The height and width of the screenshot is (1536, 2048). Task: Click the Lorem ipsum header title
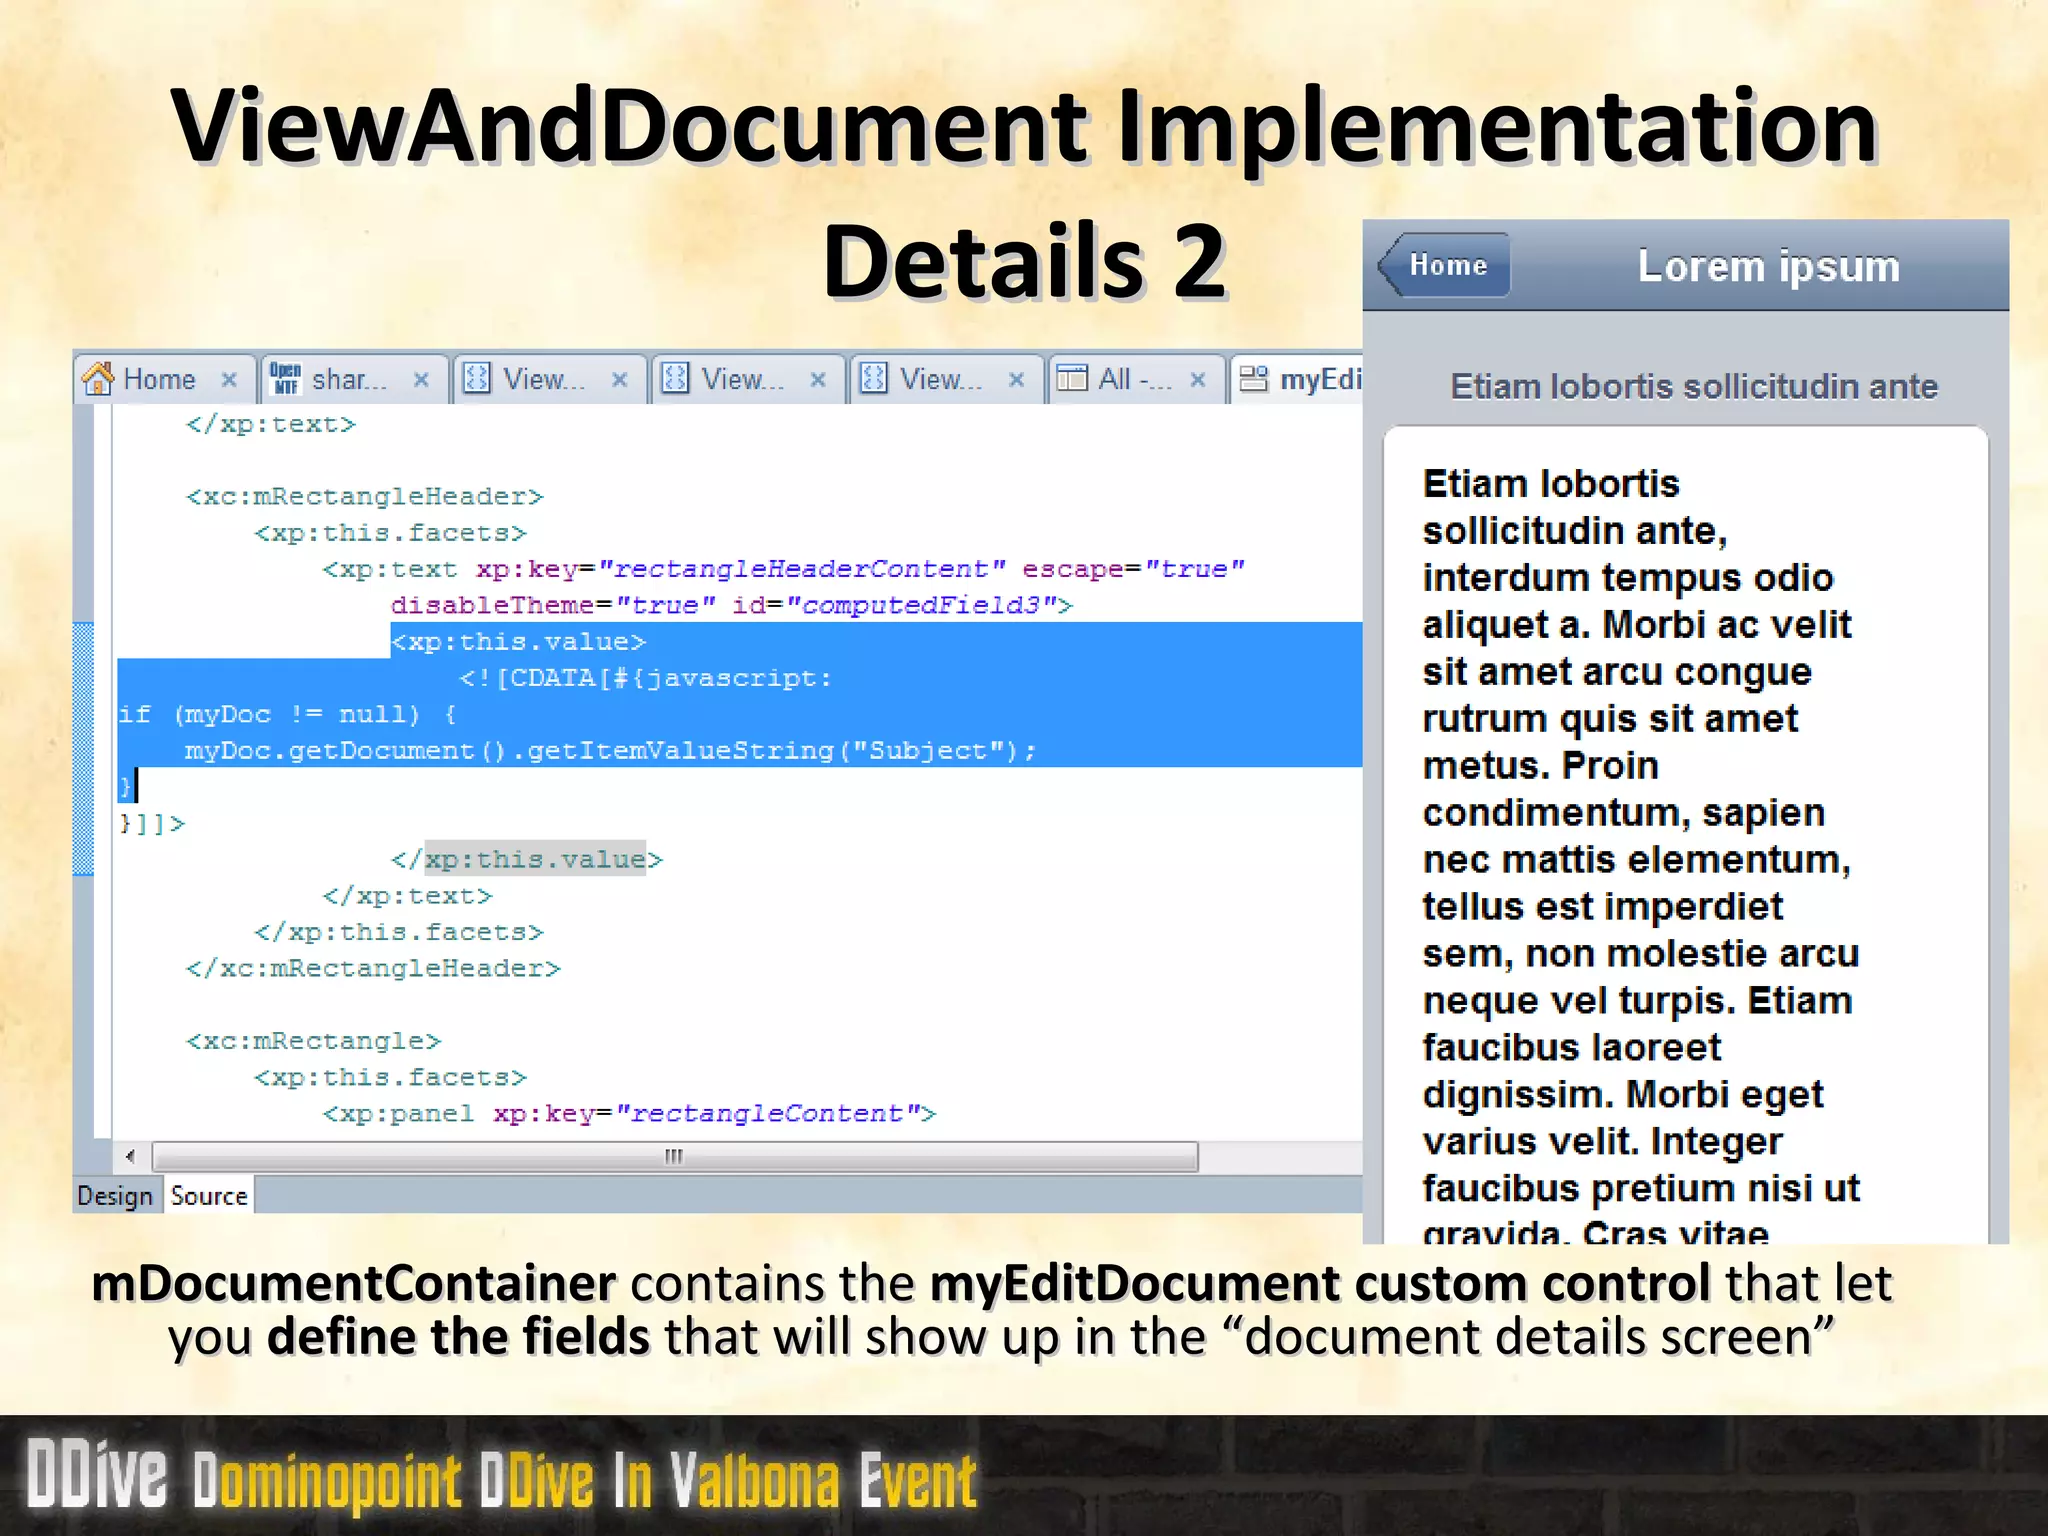click(x=1768, y=266)
